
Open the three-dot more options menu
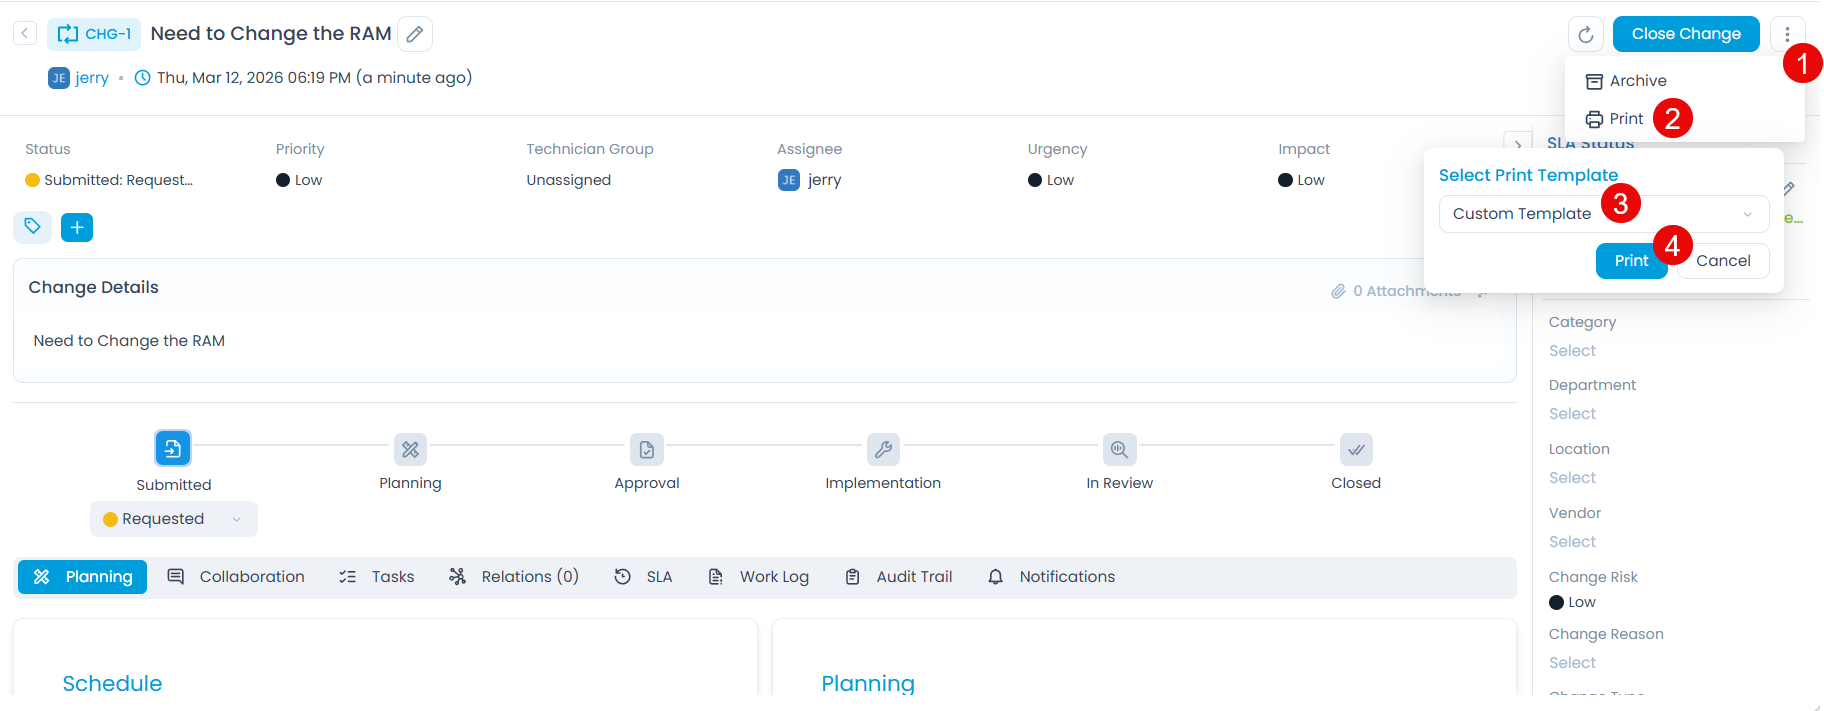pos(1787,34)
